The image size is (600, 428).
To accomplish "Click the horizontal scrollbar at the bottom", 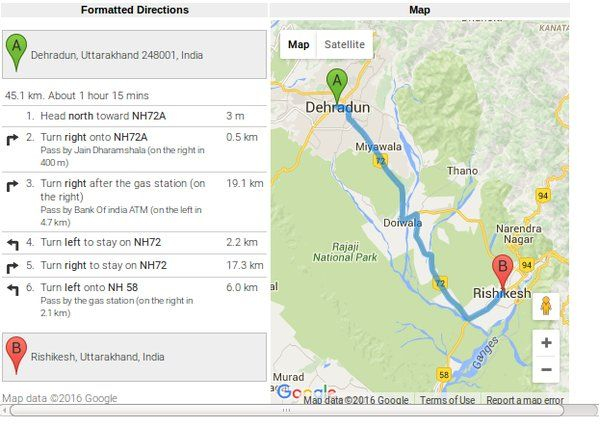I will (x=286, y=410).
